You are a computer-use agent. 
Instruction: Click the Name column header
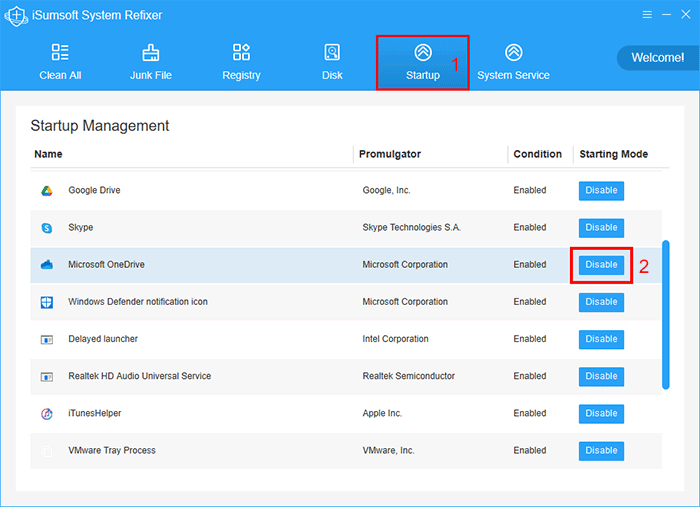[48, 154]
